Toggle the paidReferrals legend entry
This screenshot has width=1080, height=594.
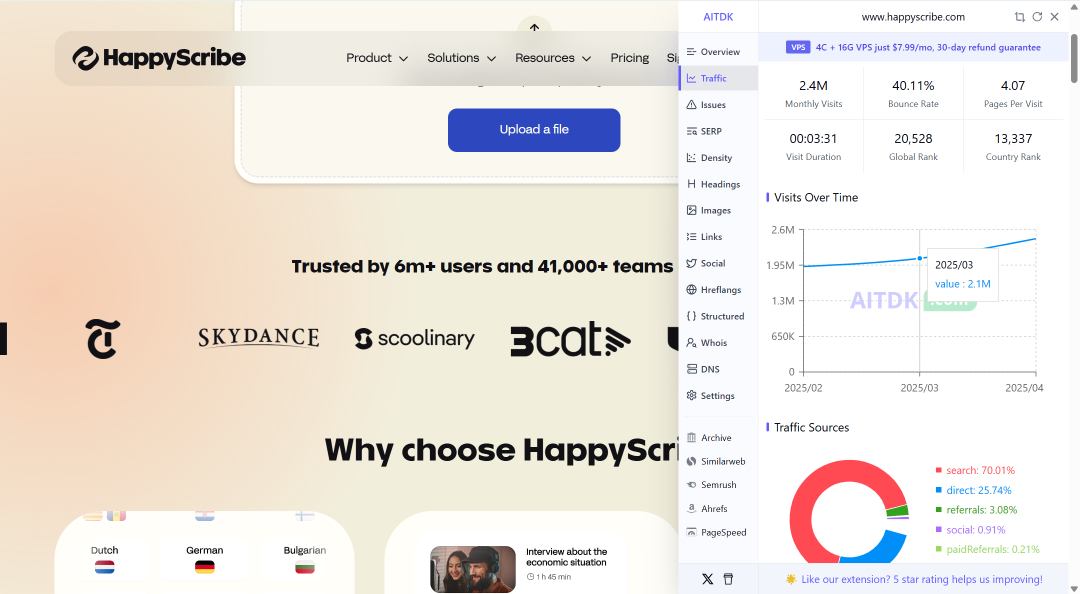(x=987, y=549)
